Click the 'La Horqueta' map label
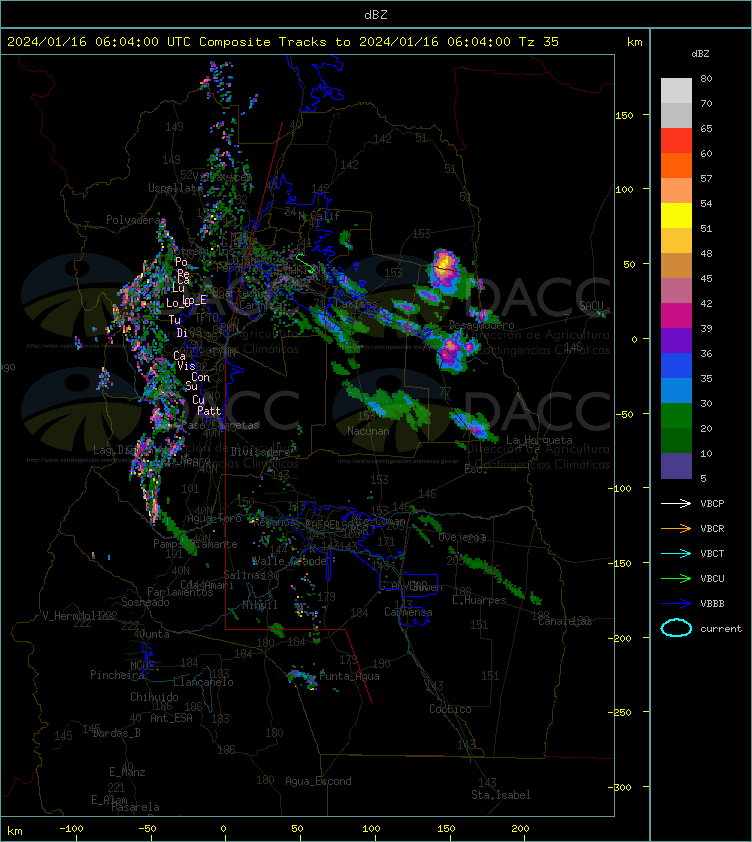752x842 pixels. click(539, 440)
